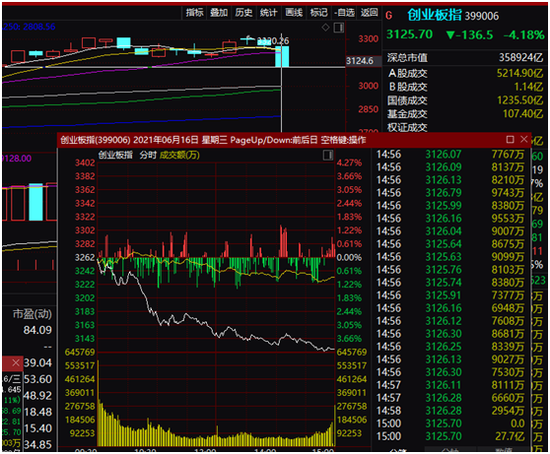Image resolution: width=550 pixels, height=454 pixels.
Task: Click the 市盈(动) value 84.09
Action: tap(38, 330)
